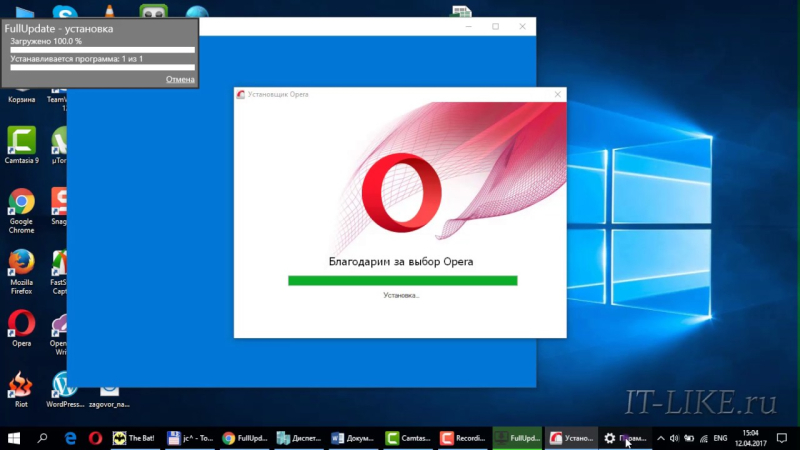Screen dimensions: 800x450
Task: Switch to the Word document taskbar button
Action: tap(353, 438)
